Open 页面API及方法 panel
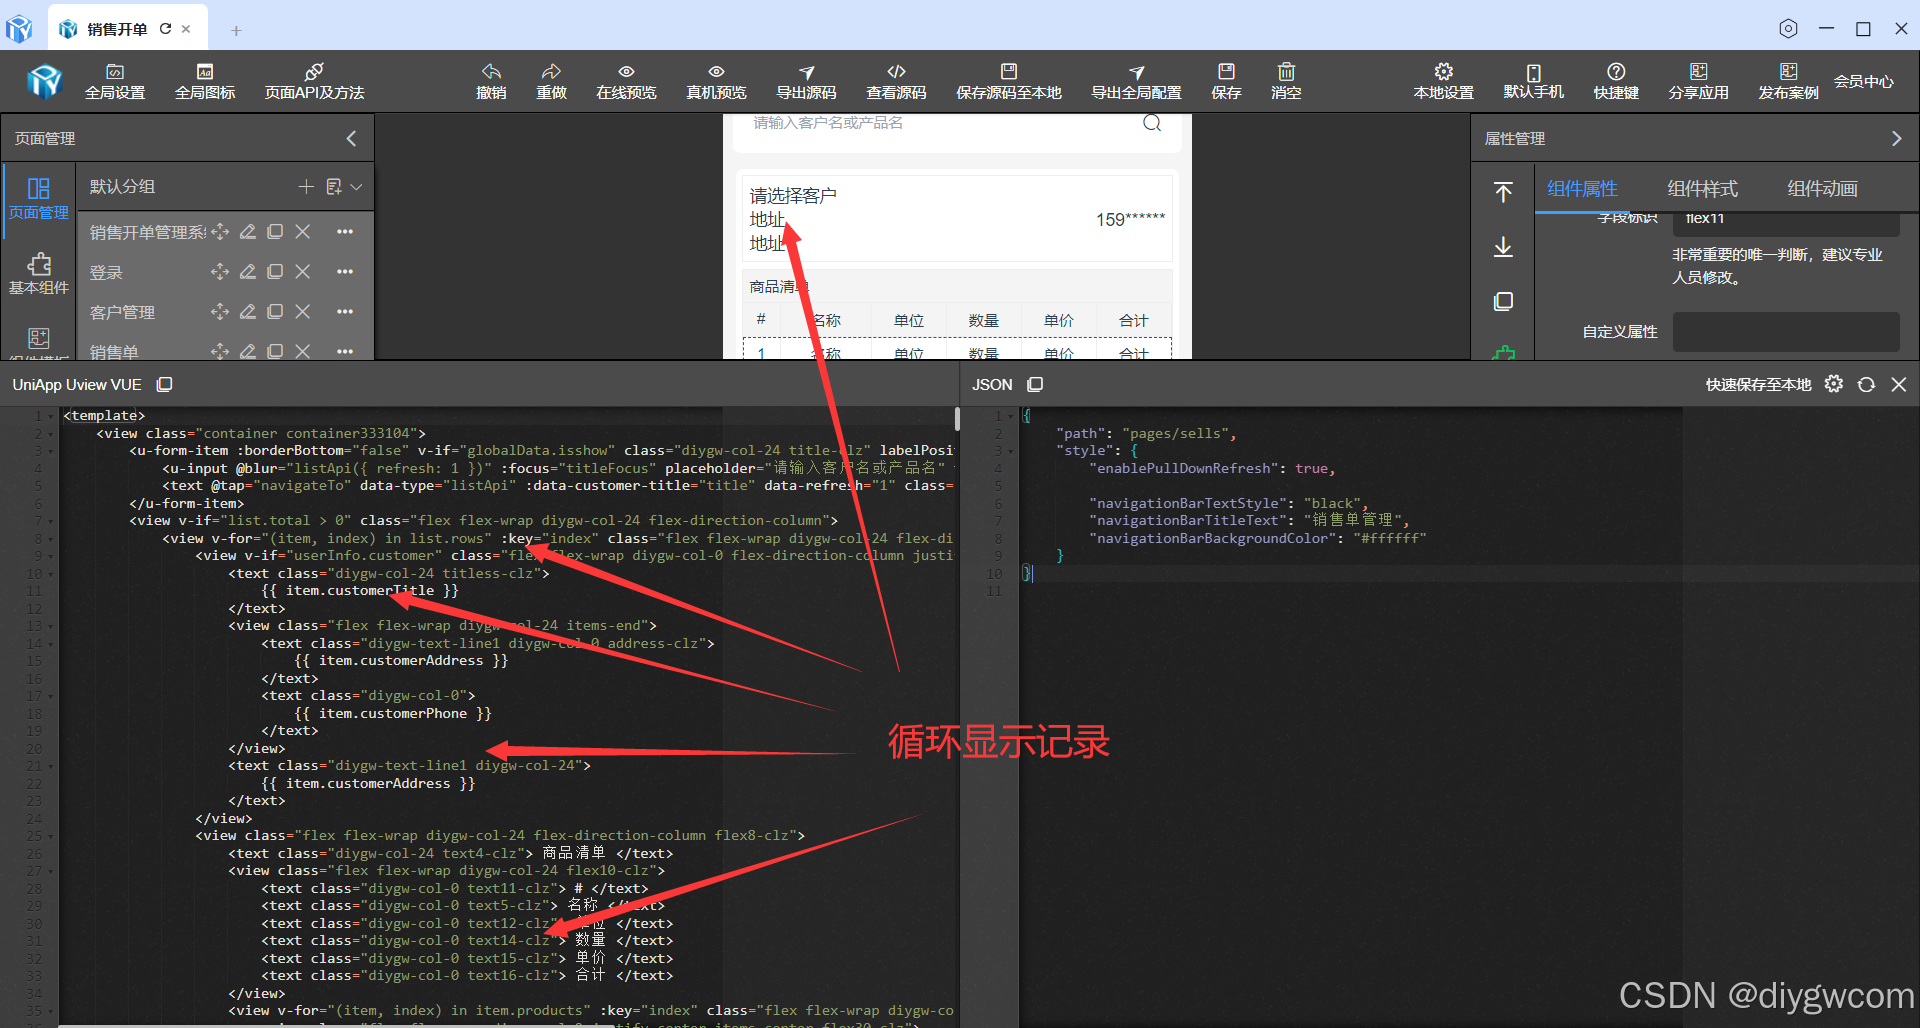 pos(314,81)
